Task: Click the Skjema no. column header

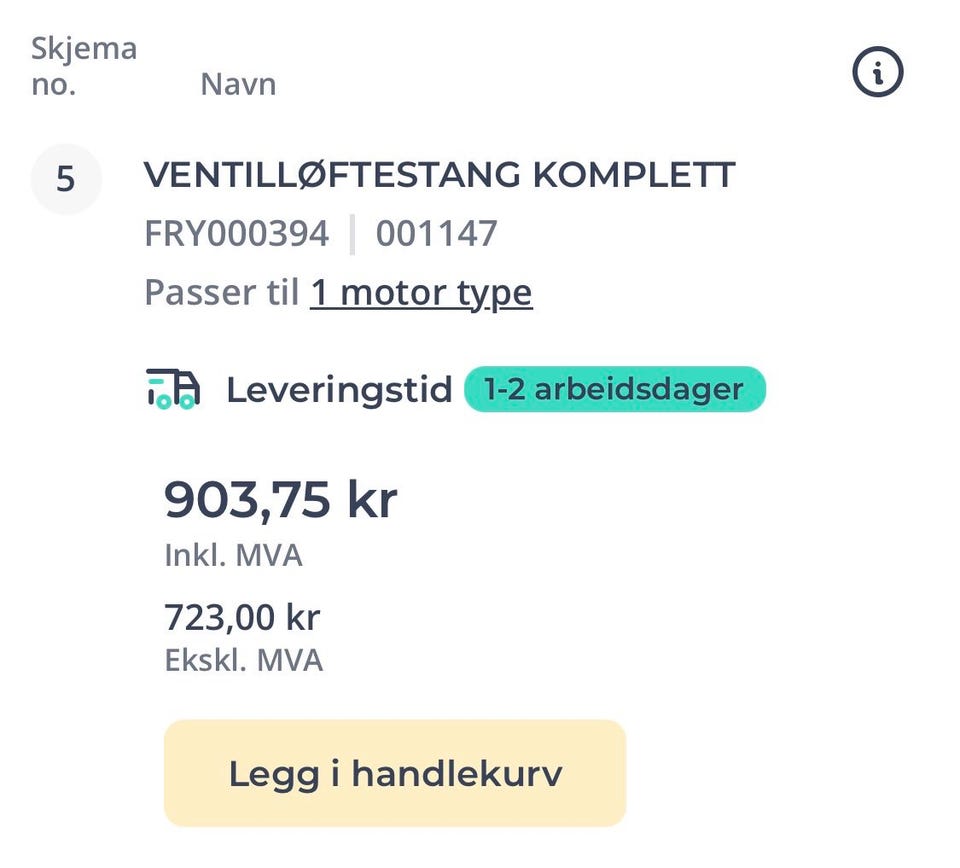Action: click(83, 66)
